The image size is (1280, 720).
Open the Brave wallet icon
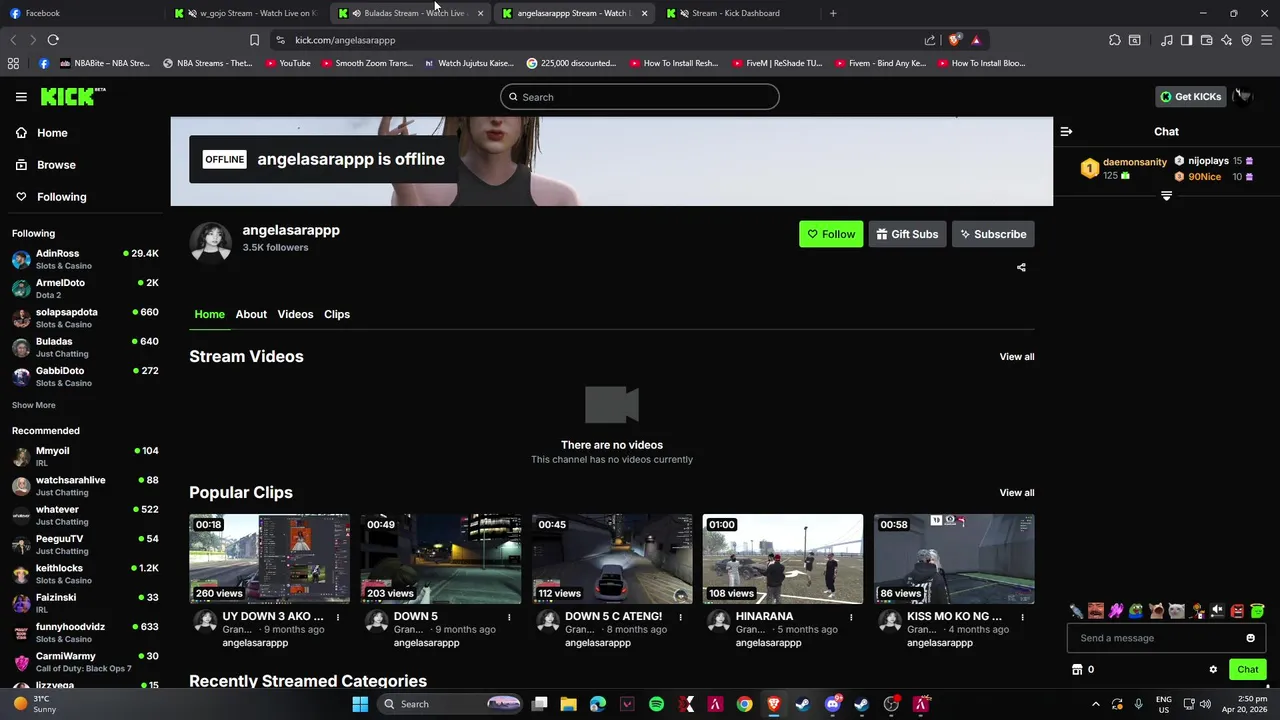pos(1206,40)
